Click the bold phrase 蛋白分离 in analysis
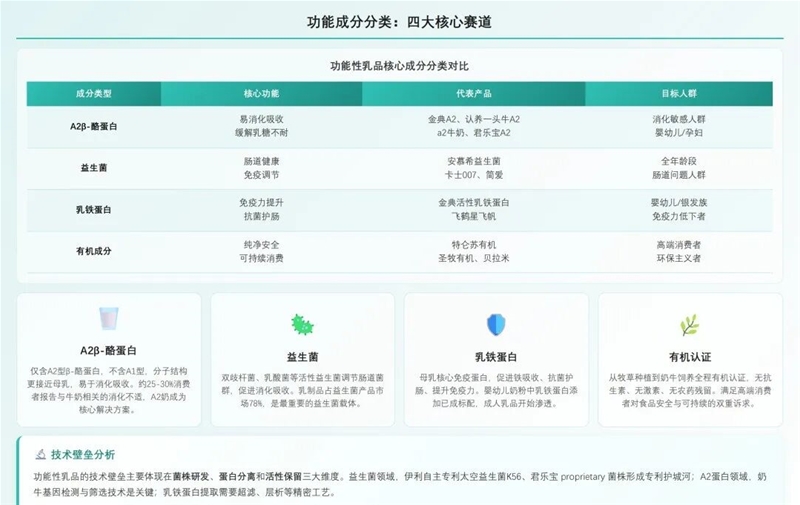This screenshot has height=505, width=800. [x=237, y=477]
